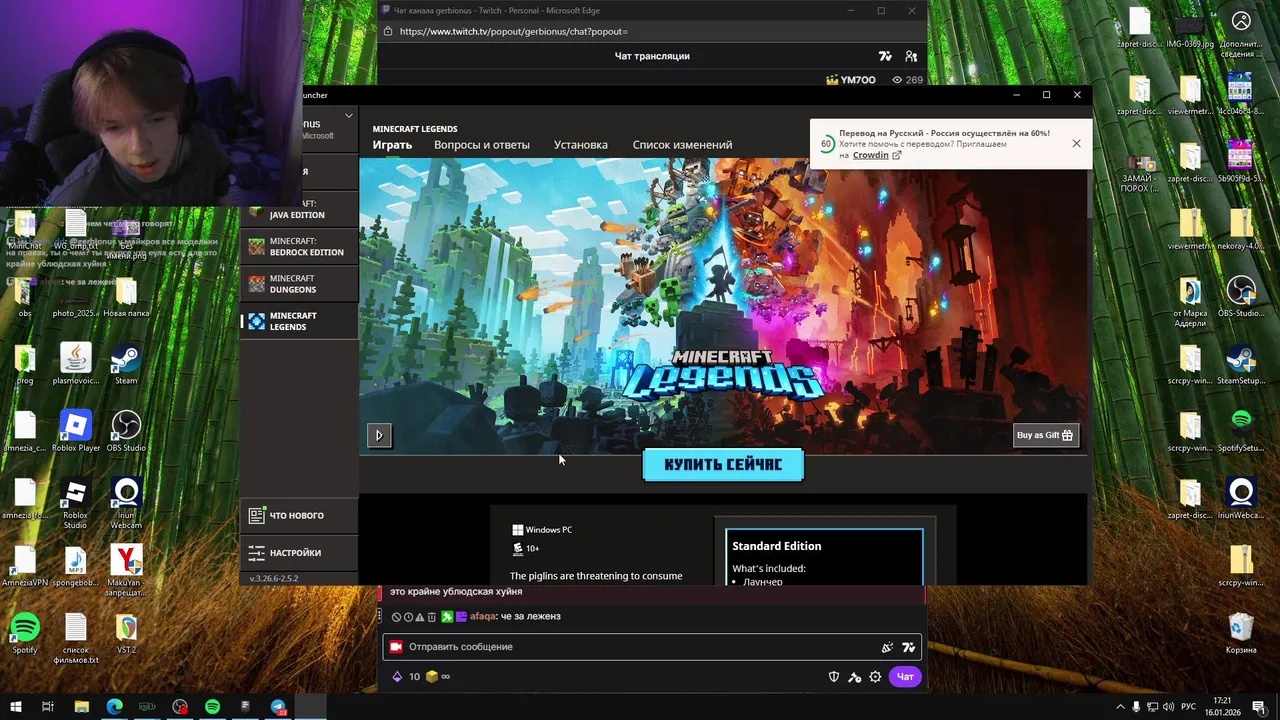
Task: Expand the launcher account dropdown chevron
Action: tap(348, 116)
